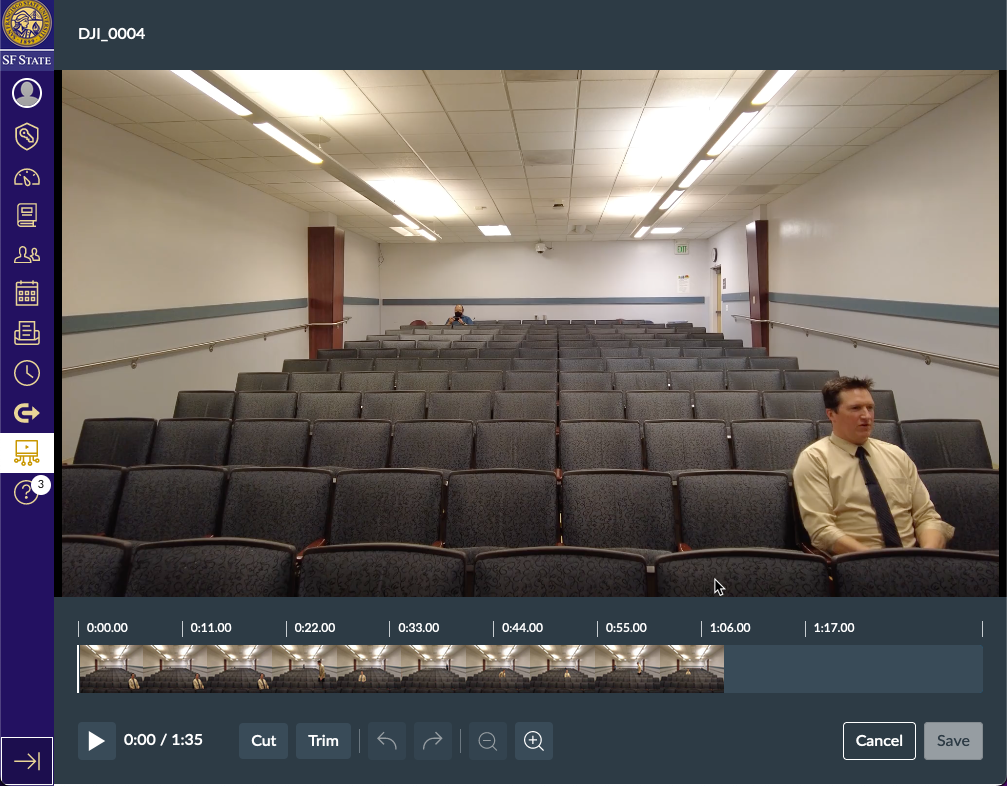Image resolution: width=1007 pixels, height=786 pixels.
Task: Click the Trim button
Action: tap(323, 741)
